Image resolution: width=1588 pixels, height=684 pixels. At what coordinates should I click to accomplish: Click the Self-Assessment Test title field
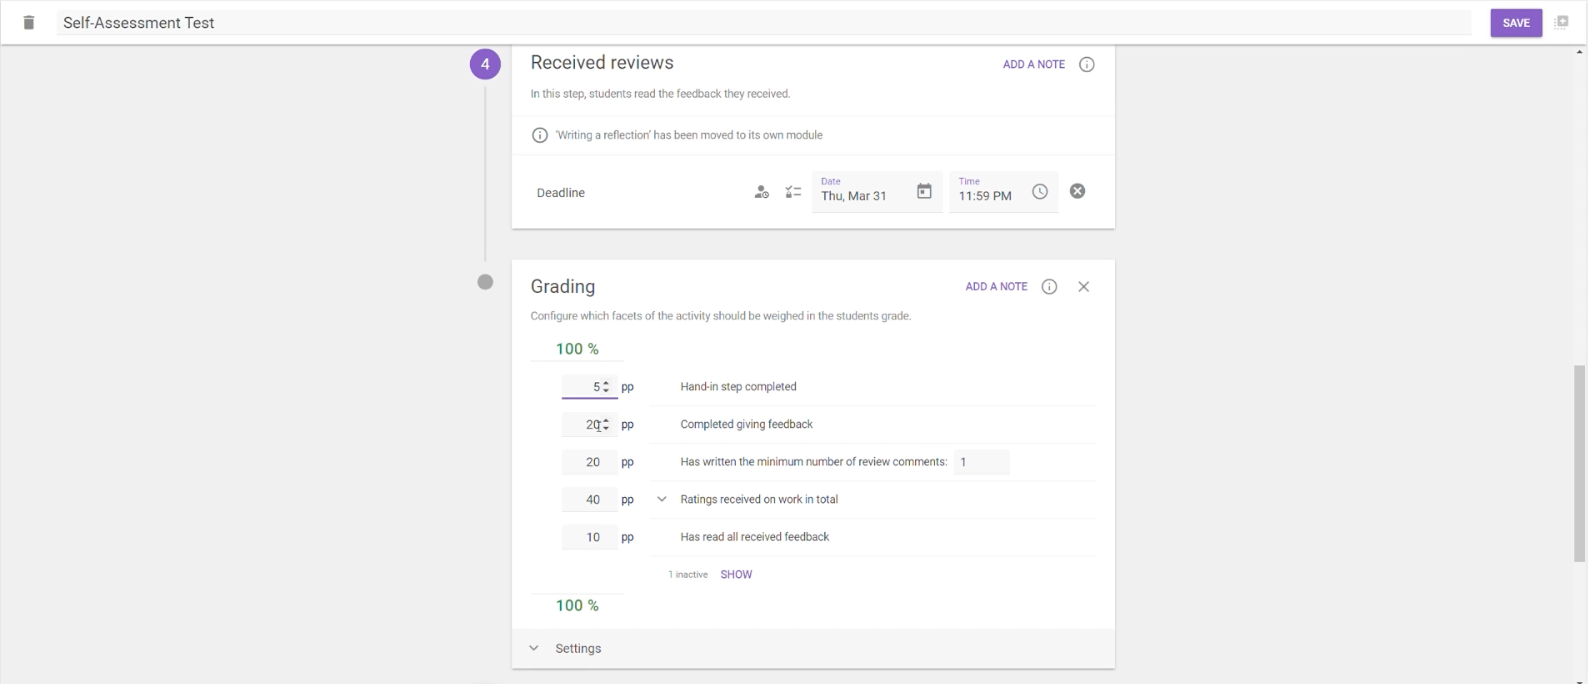pyautogui.click(x=760, y=23)
